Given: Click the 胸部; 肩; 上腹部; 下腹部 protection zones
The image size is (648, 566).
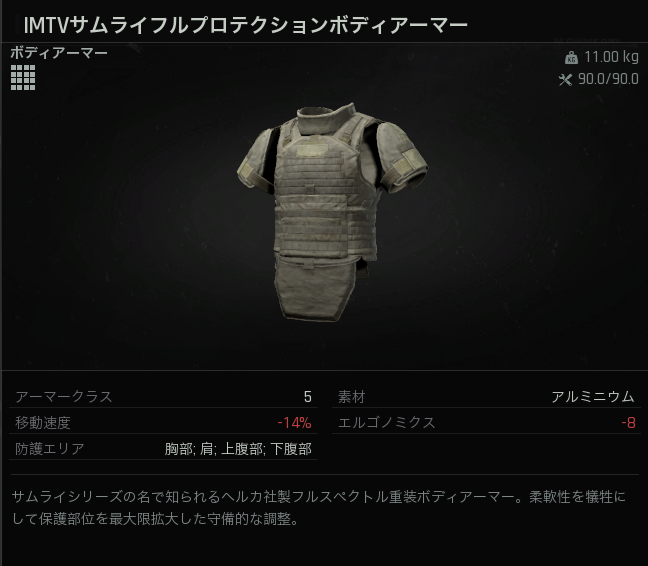Looking at the screenshot, I should point(238,449).
